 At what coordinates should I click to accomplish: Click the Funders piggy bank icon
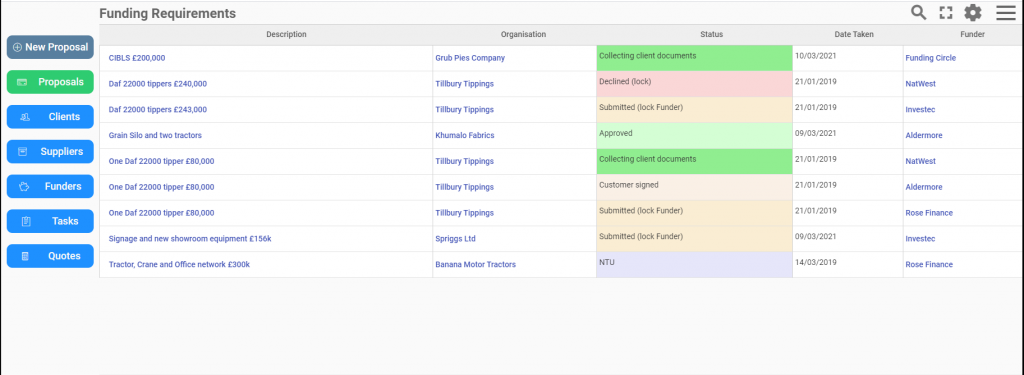point(24,187)
